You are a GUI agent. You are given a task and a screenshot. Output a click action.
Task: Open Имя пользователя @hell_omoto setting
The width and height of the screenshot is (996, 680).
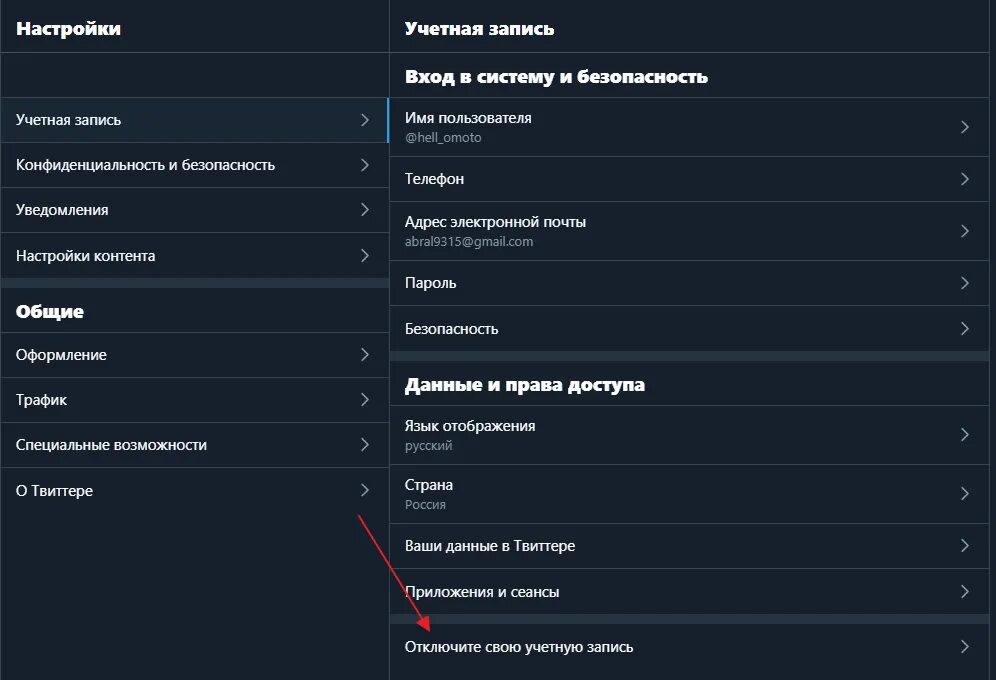pos(689,127)
